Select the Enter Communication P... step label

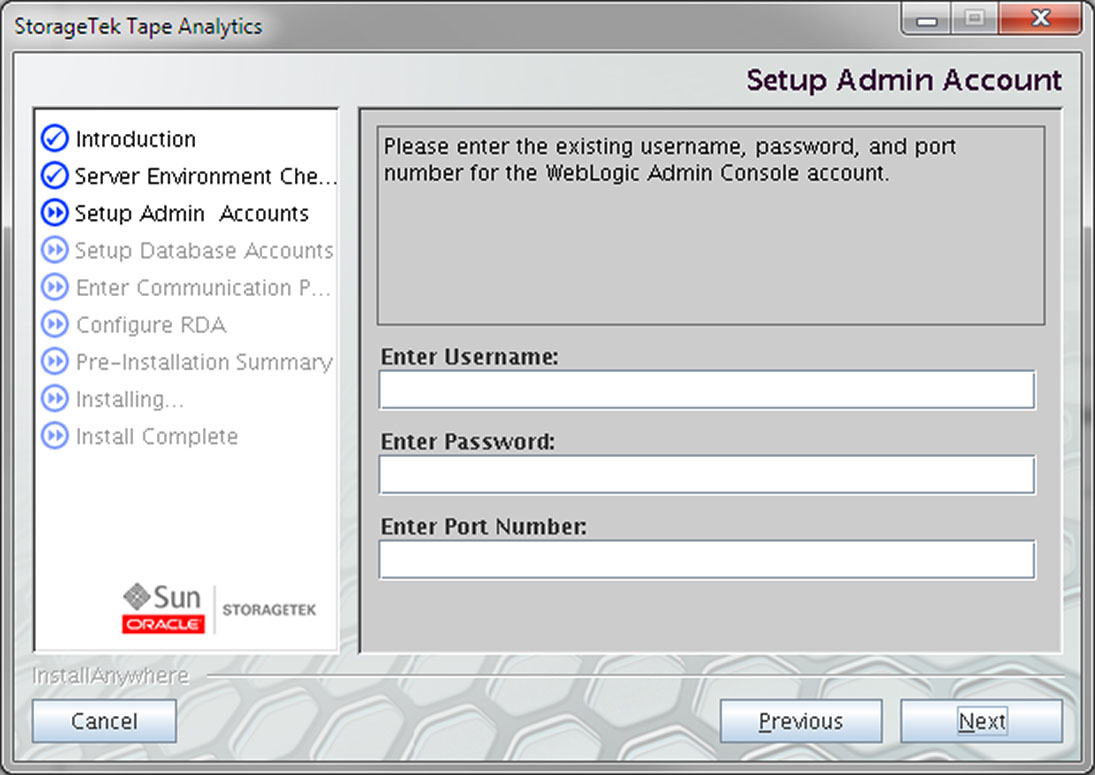pos(203,288)
